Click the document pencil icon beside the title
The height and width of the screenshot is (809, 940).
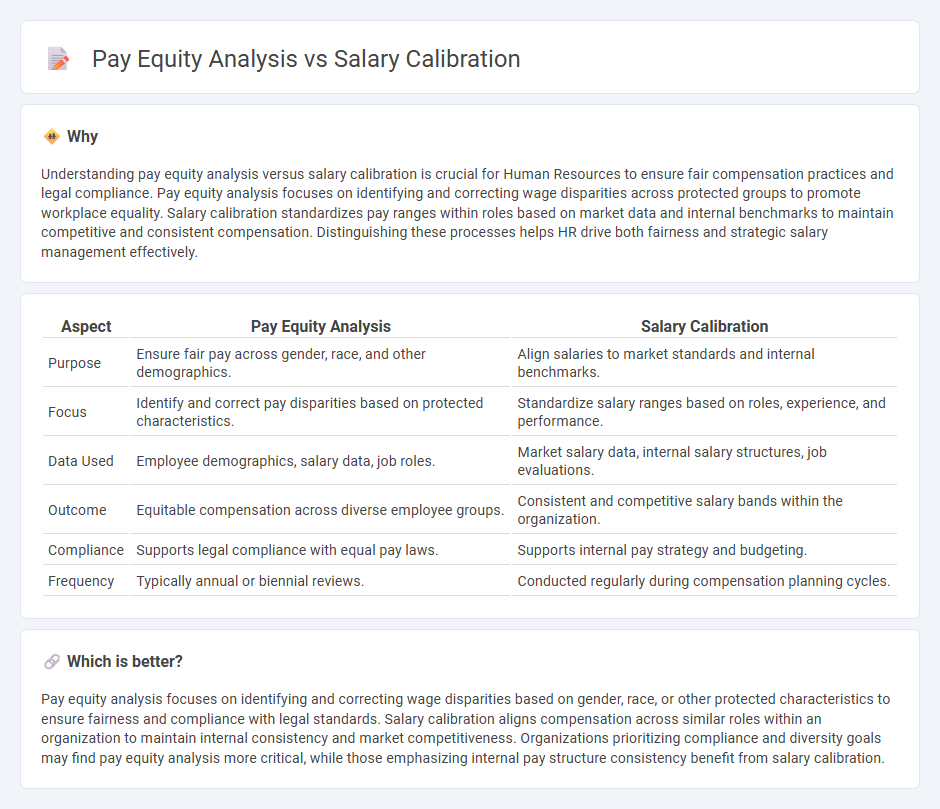[x=58, y=59]
